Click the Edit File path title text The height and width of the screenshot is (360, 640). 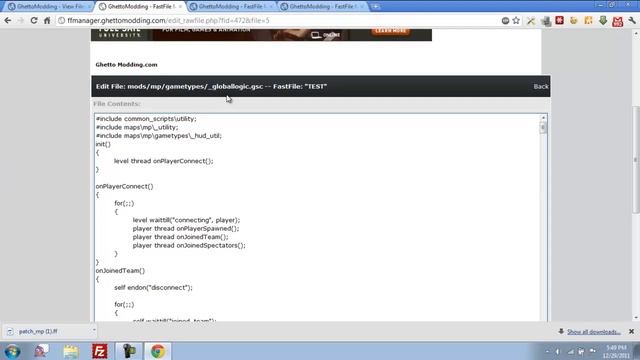211,87
